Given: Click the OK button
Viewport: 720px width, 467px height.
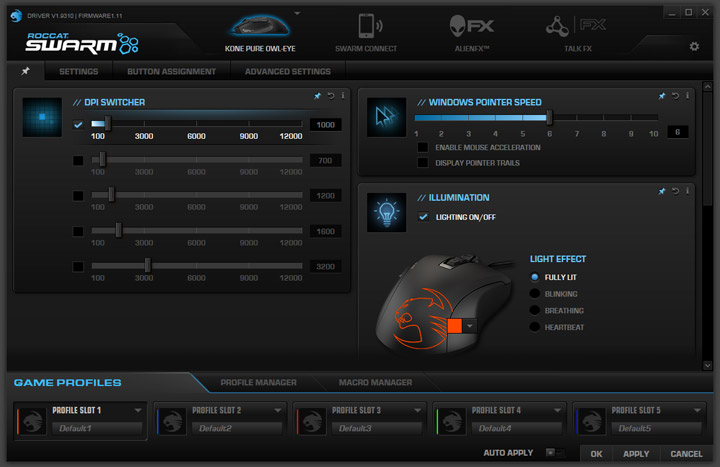Looking at the screenshot, I should (596, 454).
